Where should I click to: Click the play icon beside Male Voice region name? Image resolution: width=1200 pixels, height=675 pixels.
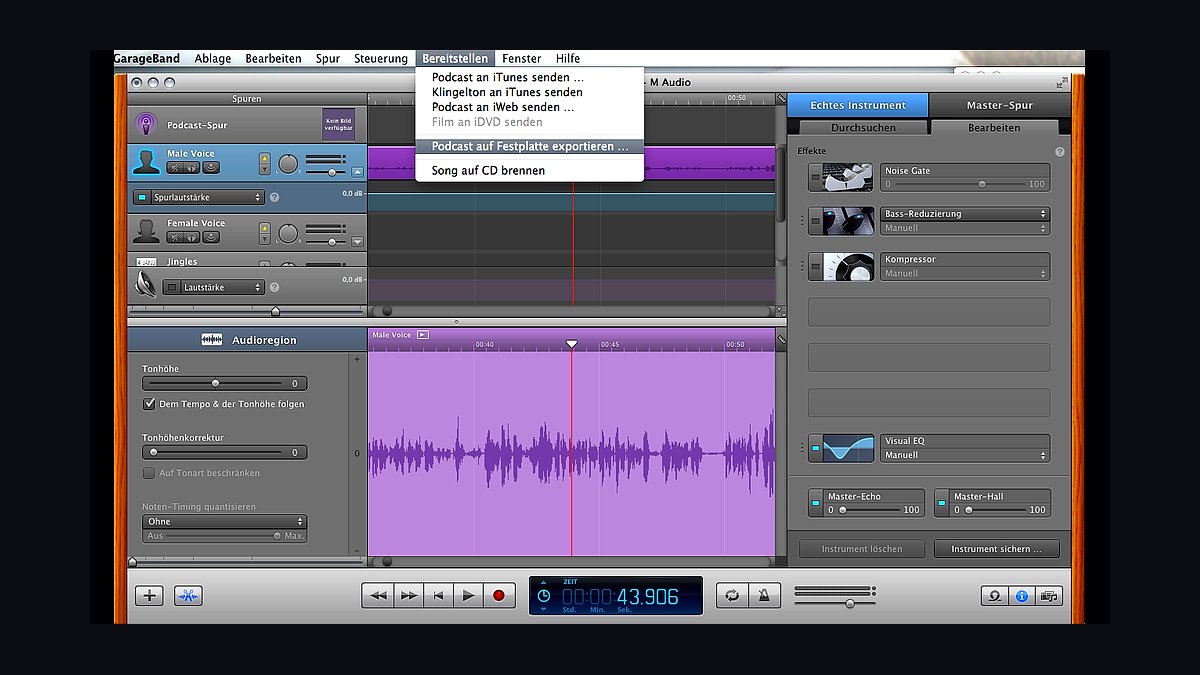tap(423, 335)
